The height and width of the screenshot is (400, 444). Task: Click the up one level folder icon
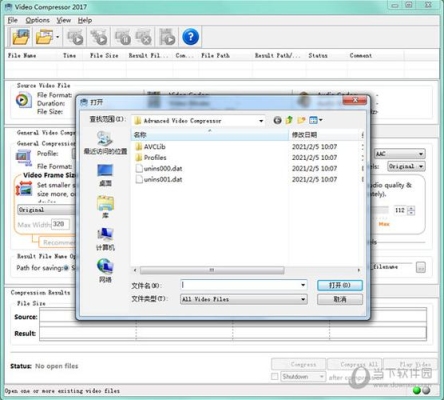pyautogui.click(x=289, y=120)
